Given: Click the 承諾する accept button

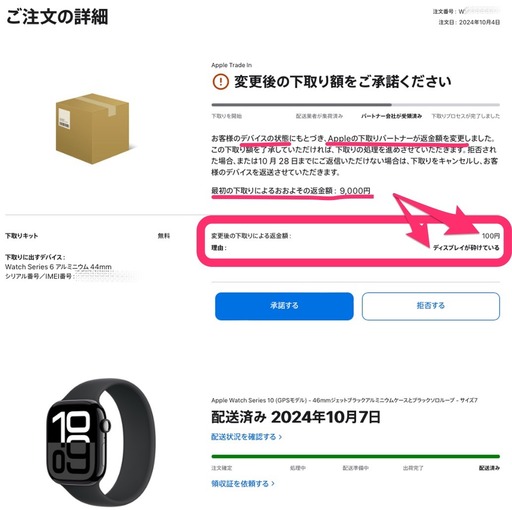Looking at the screenshot, I should pyautogui.click(x=284, y=306).
